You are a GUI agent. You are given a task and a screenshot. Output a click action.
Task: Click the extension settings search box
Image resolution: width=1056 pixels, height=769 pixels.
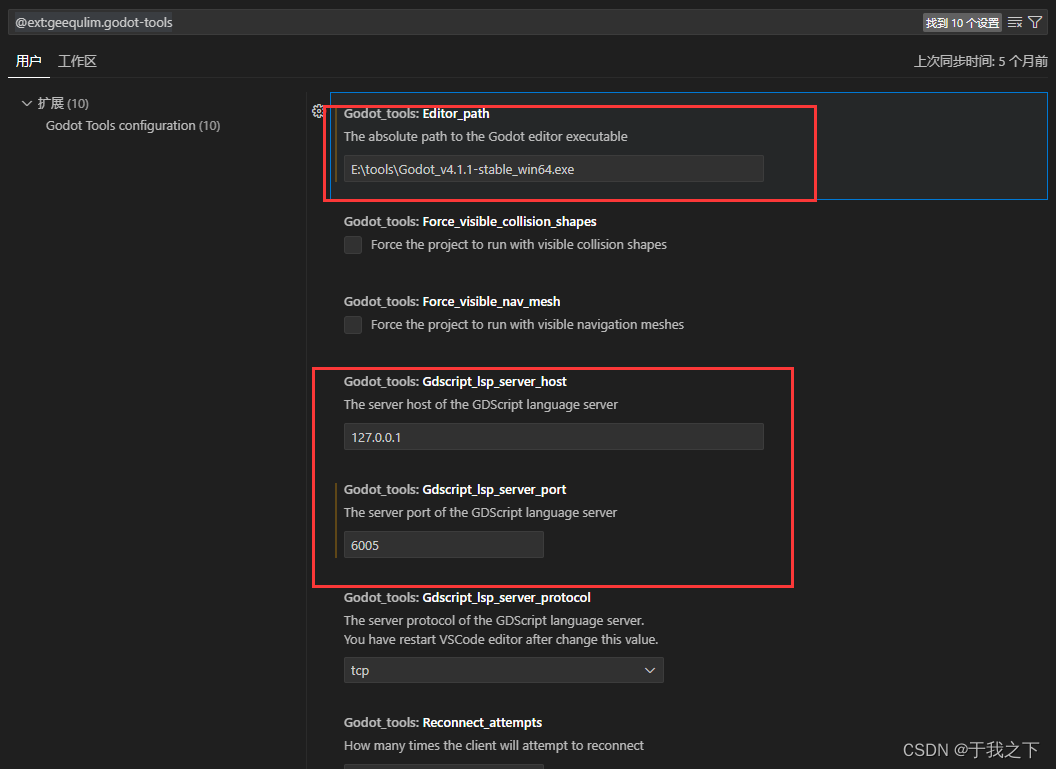[x=300, y=21]
